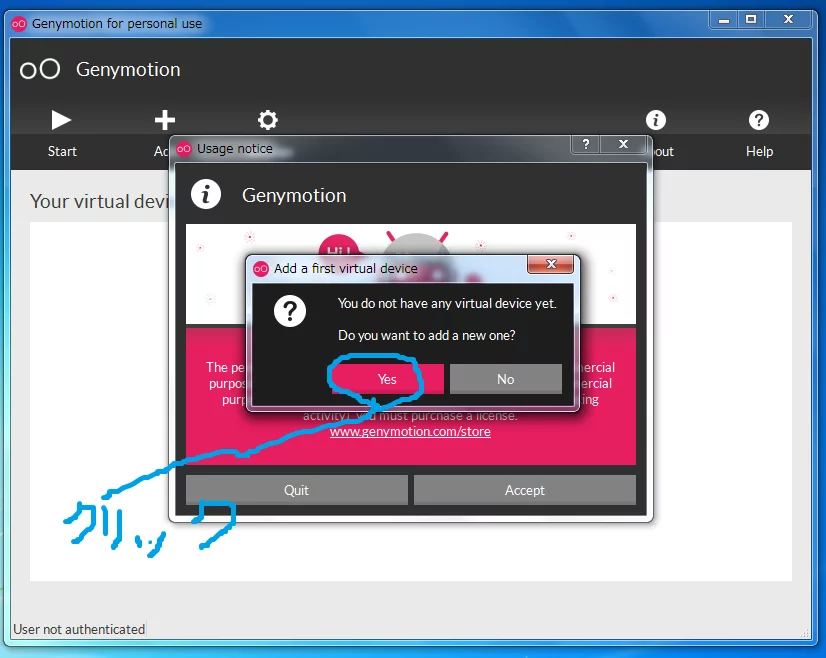The height and width of the screenshot is (658, 826).
Task: Open Help via the question mark icon
Action: click(x=759, y=120)
